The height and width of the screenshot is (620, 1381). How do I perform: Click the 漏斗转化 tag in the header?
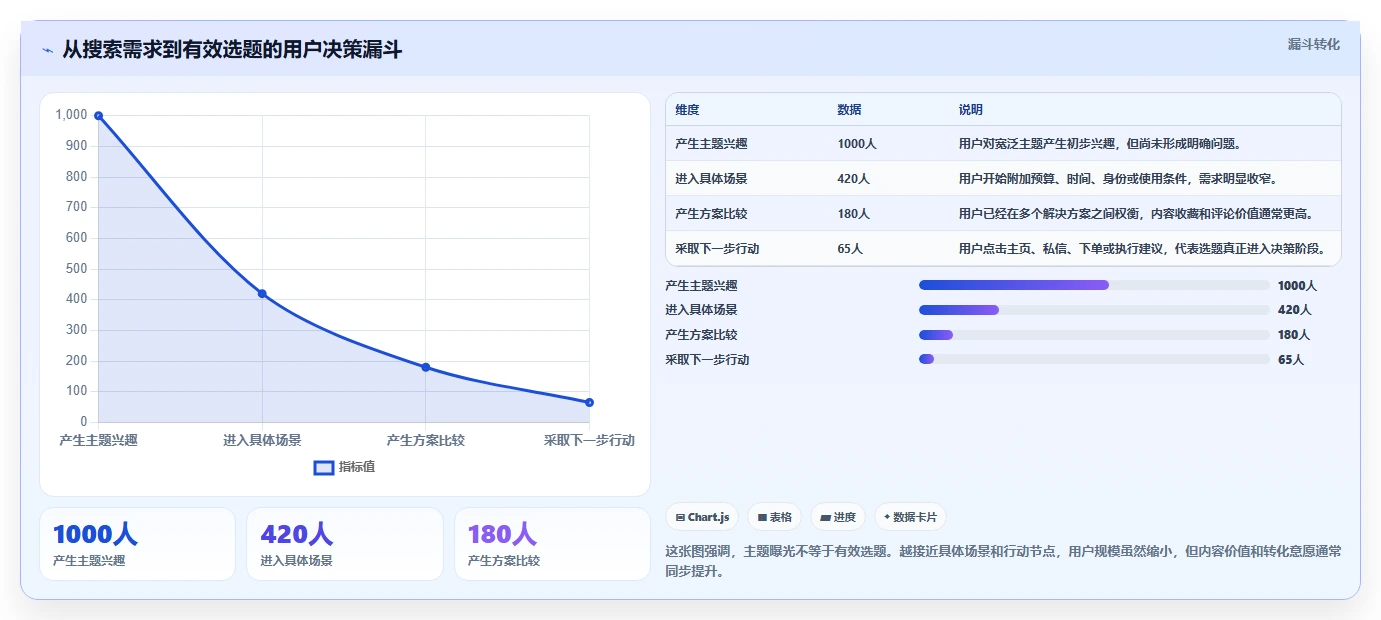1313,44
